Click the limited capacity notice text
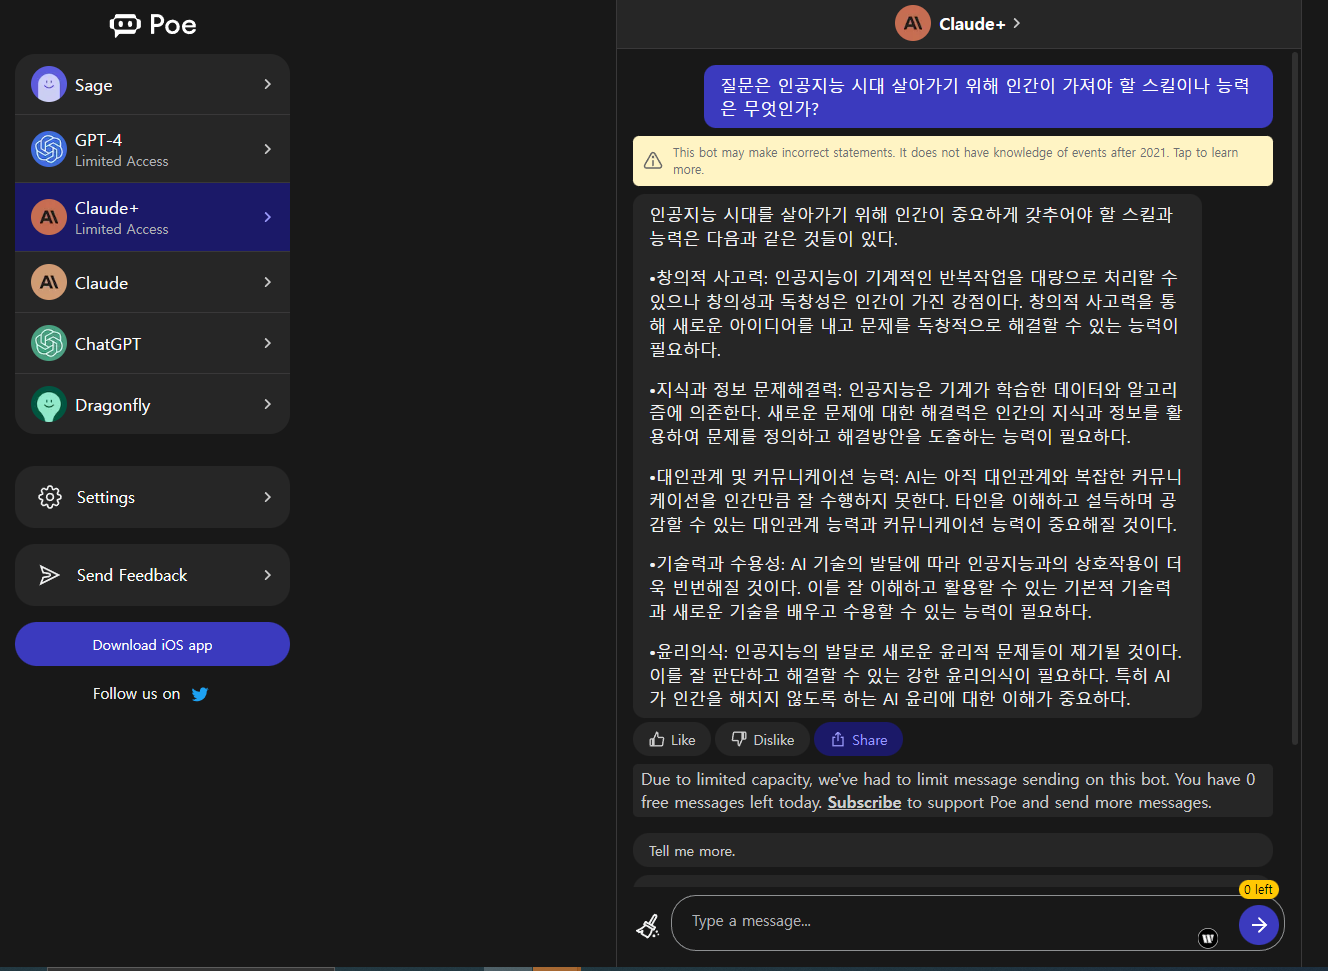The height and width of the screenshot is (971, 1328). tap(953, 791)
